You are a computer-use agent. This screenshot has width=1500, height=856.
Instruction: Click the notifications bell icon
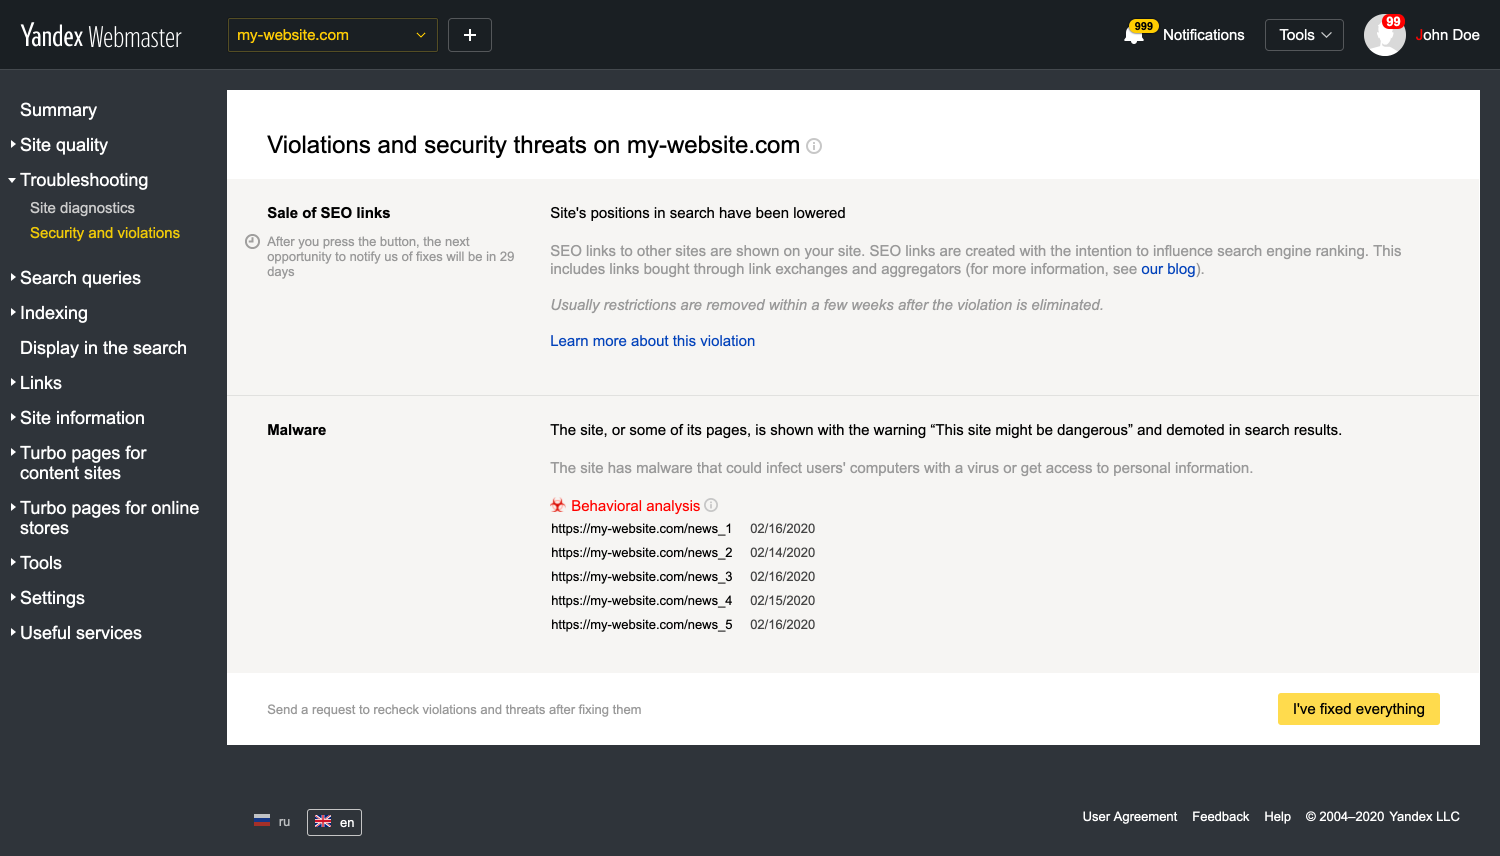click(1134, 36)
